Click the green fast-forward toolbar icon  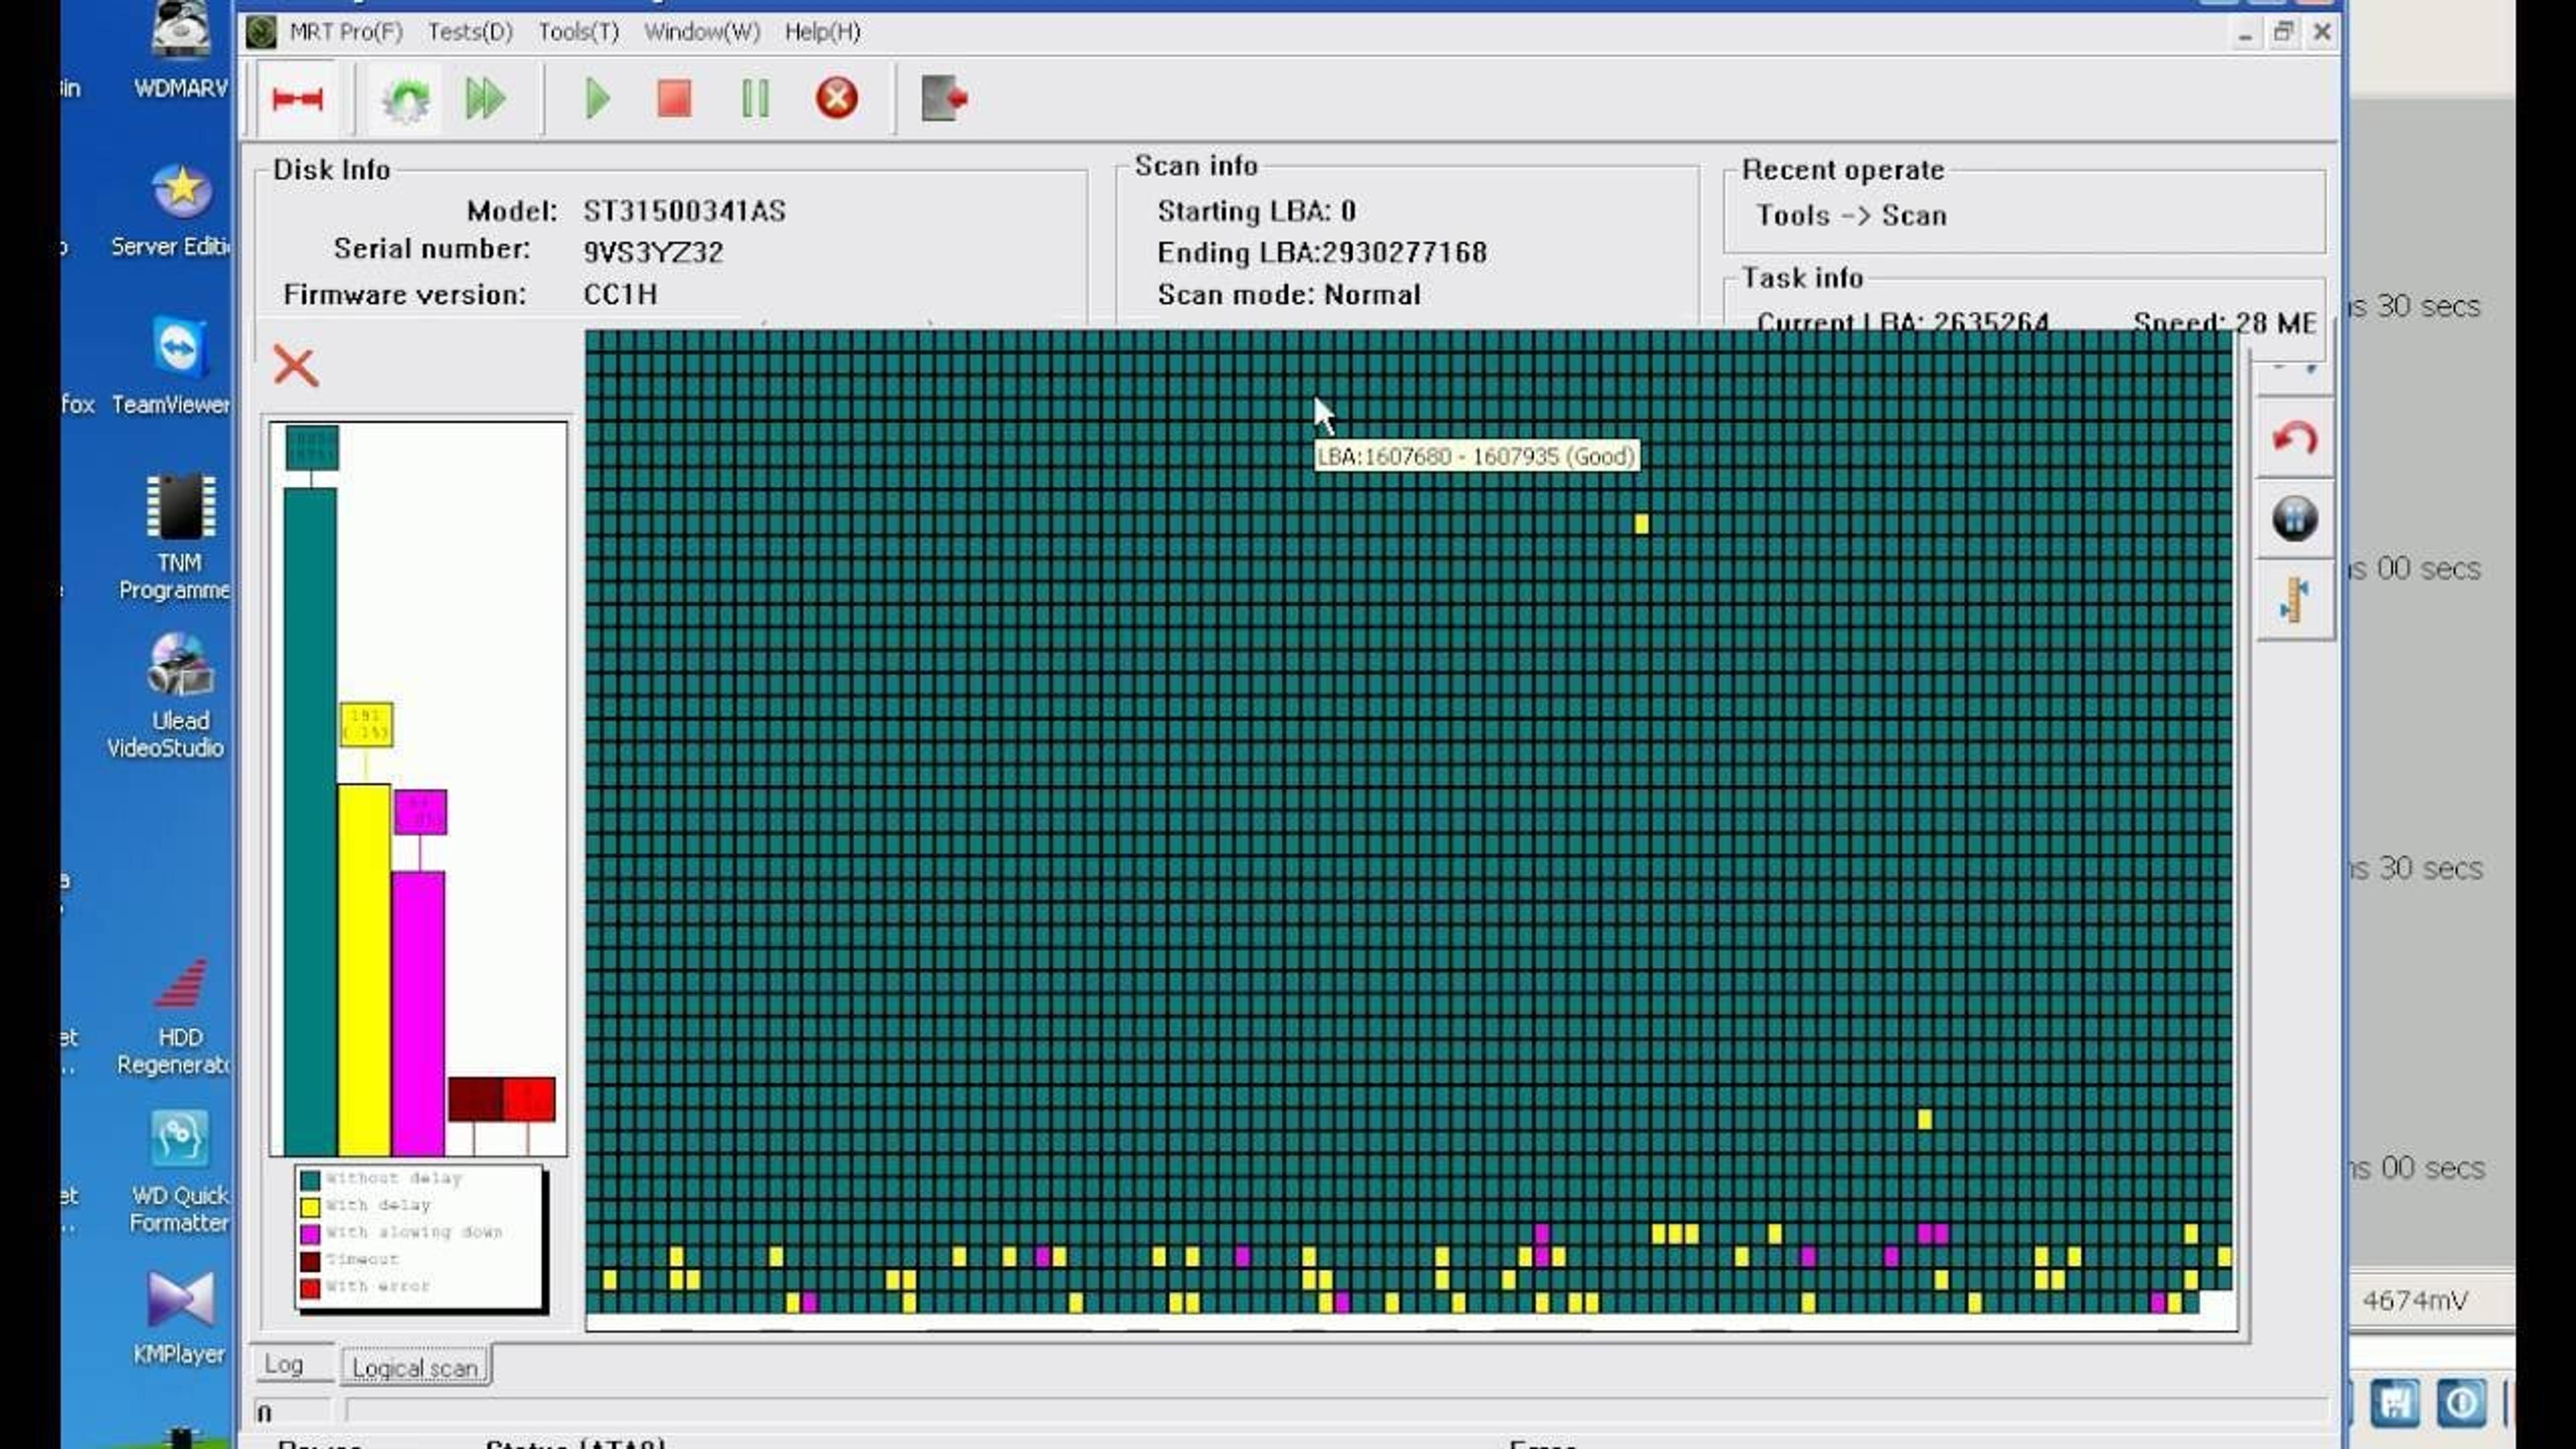pos(485,99)
